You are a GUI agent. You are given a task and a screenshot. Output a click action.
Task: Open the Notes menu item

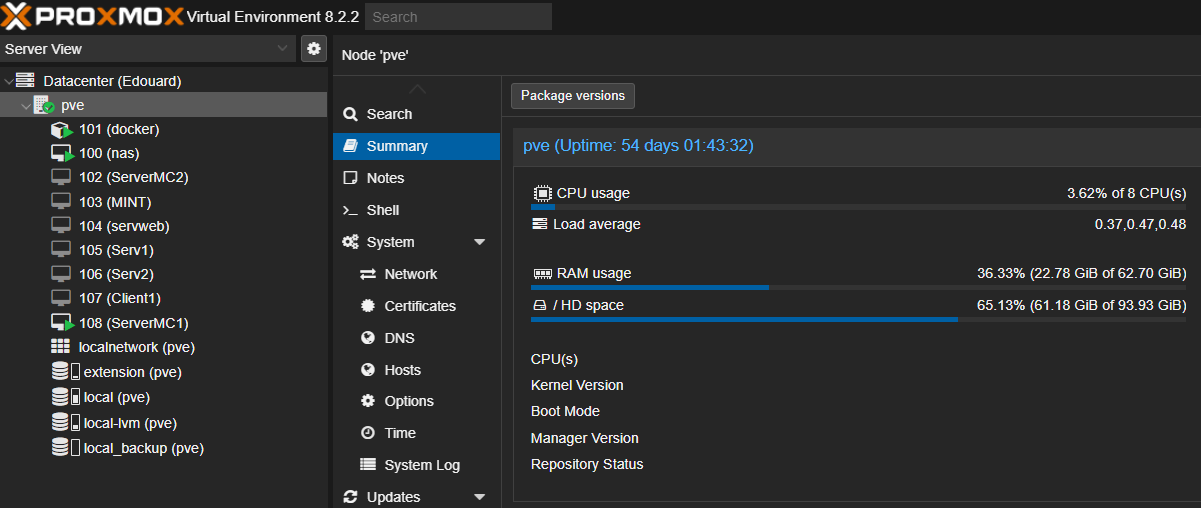[385, 178]
